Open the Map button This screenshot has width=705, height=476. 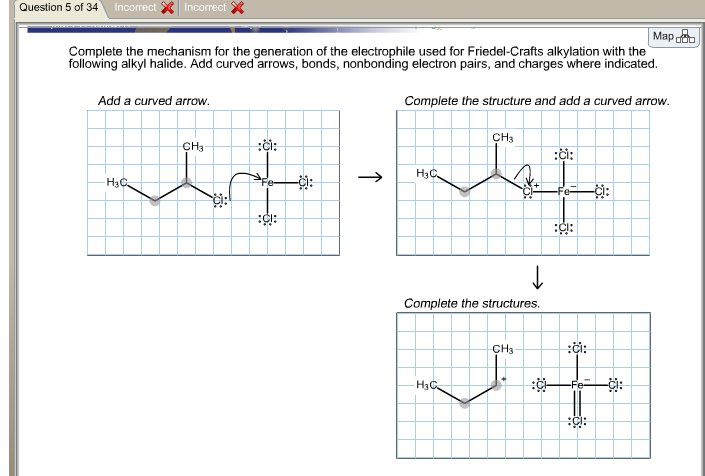(673, 37)
